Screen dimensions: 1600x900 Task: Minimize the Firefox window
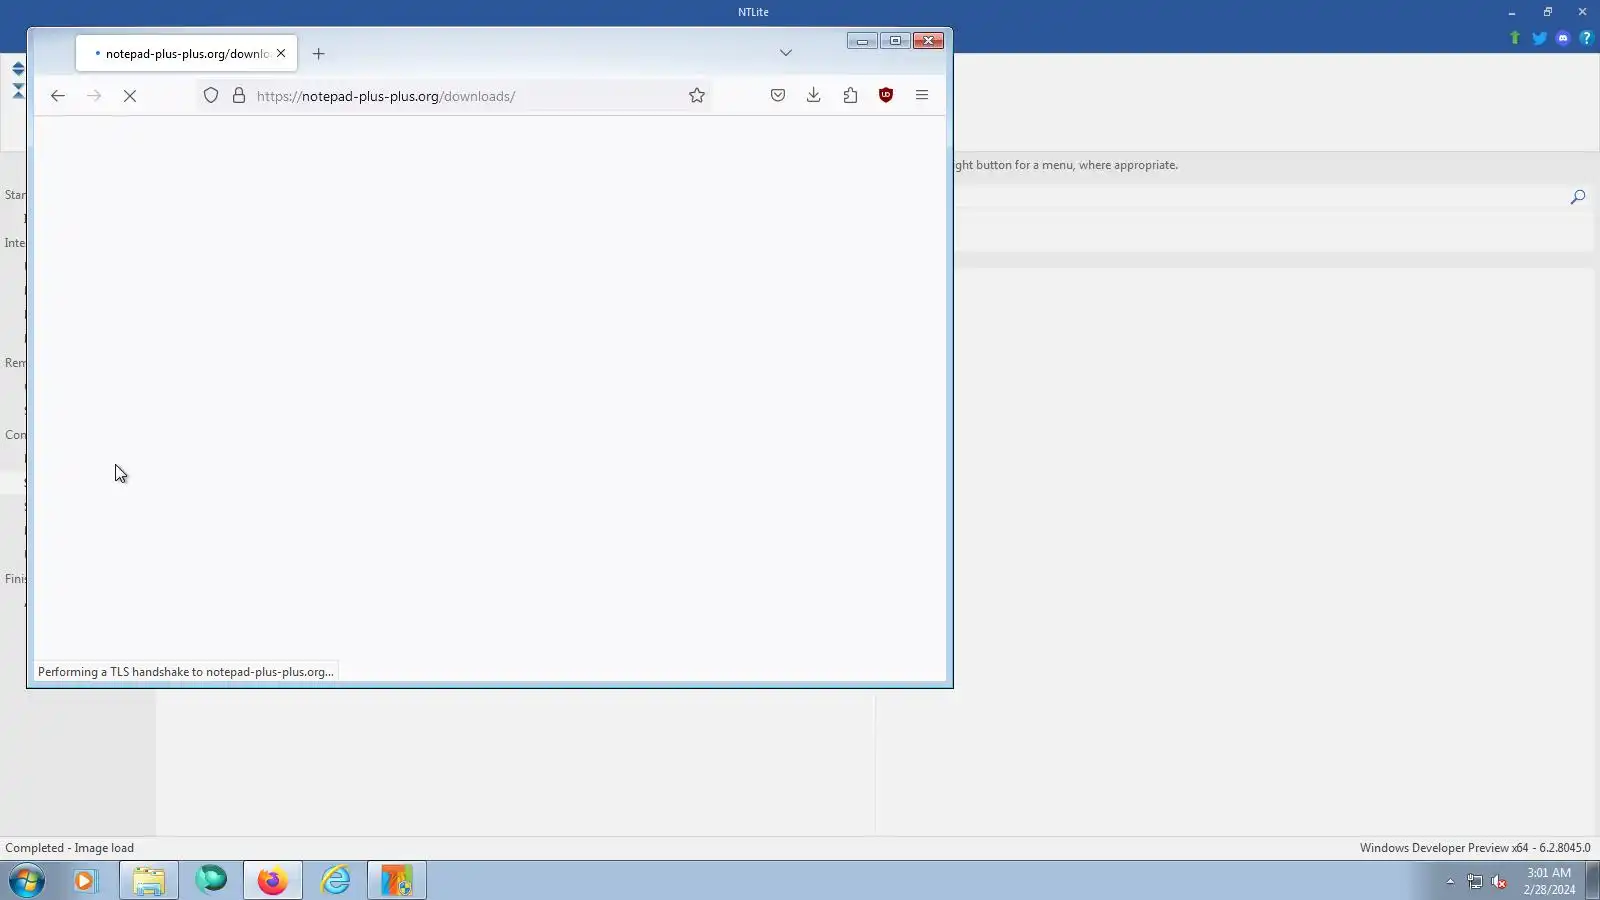862,41
